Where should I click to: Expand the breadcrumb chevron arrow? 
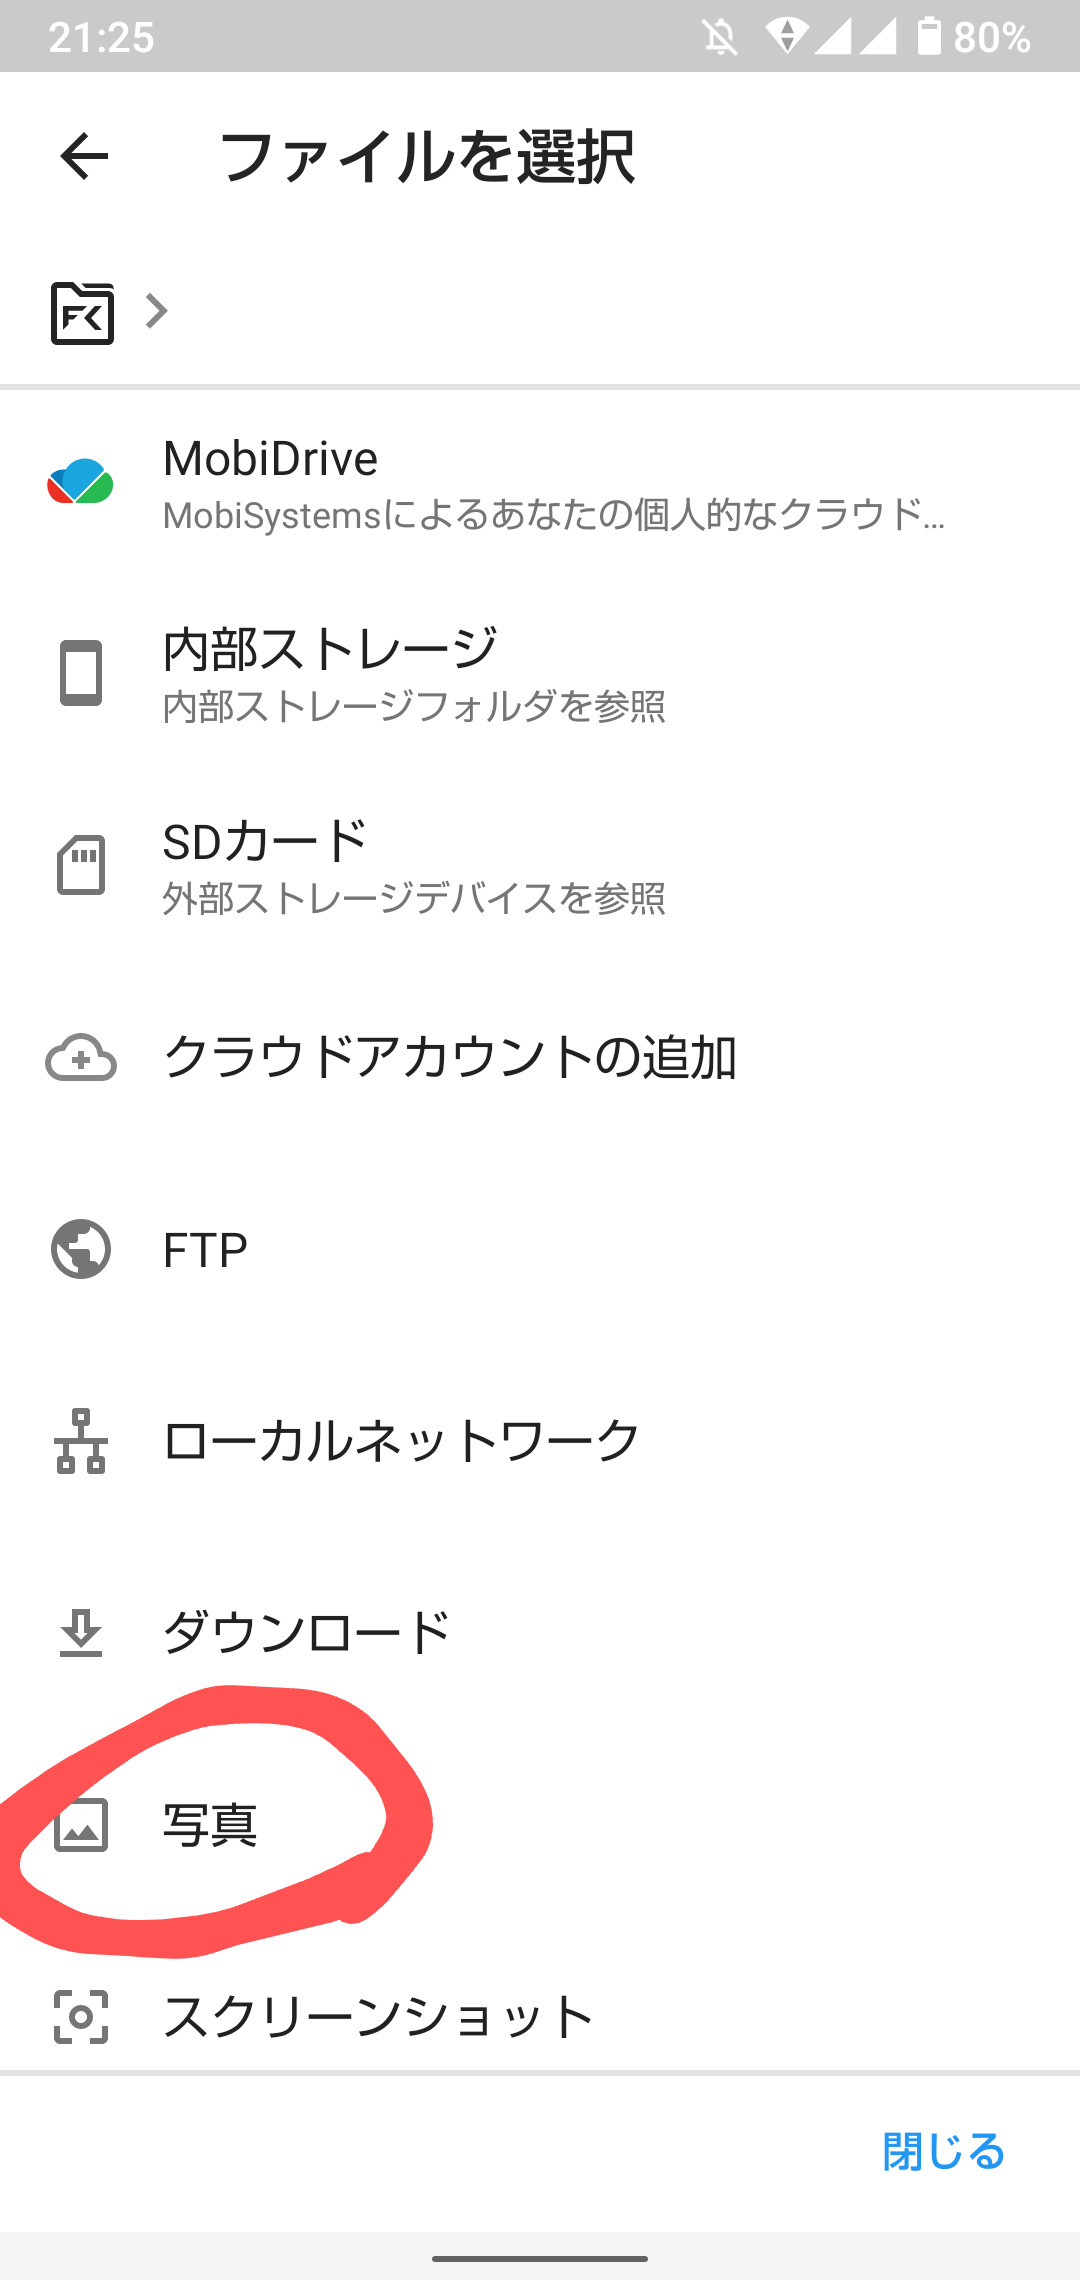(157, 311)
